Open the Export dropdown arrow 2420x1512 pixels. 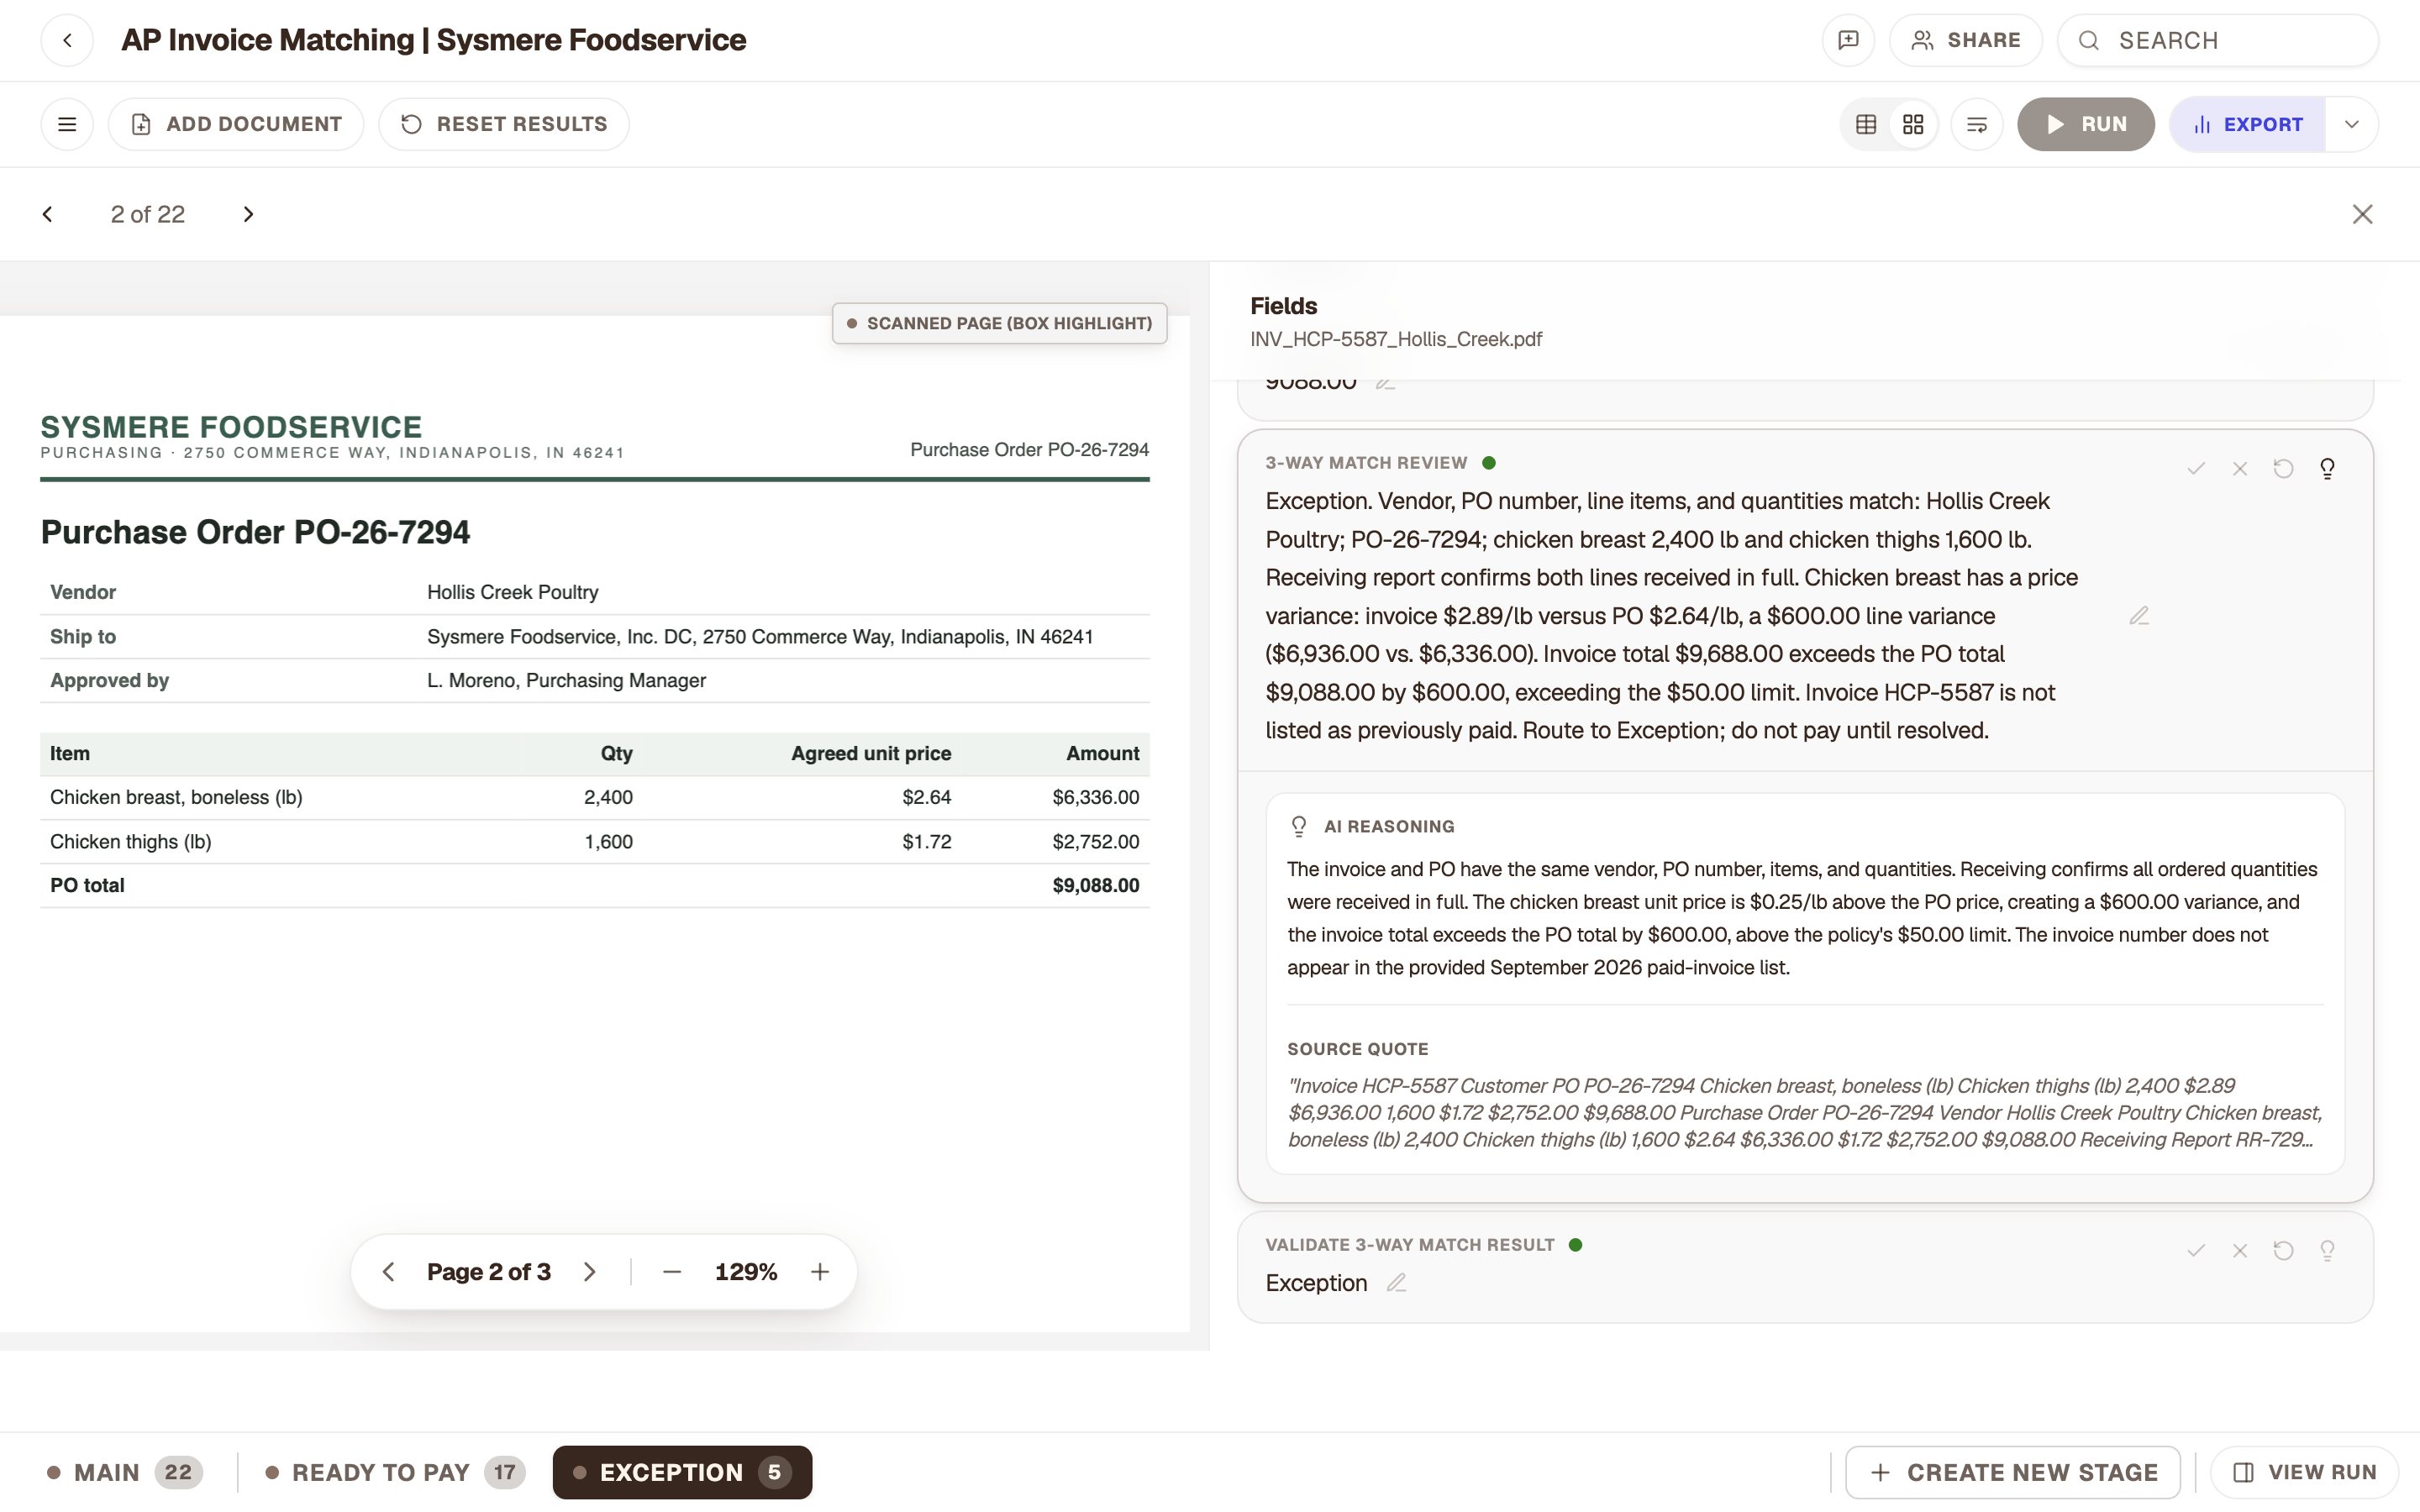click(x=2351, y=124)
